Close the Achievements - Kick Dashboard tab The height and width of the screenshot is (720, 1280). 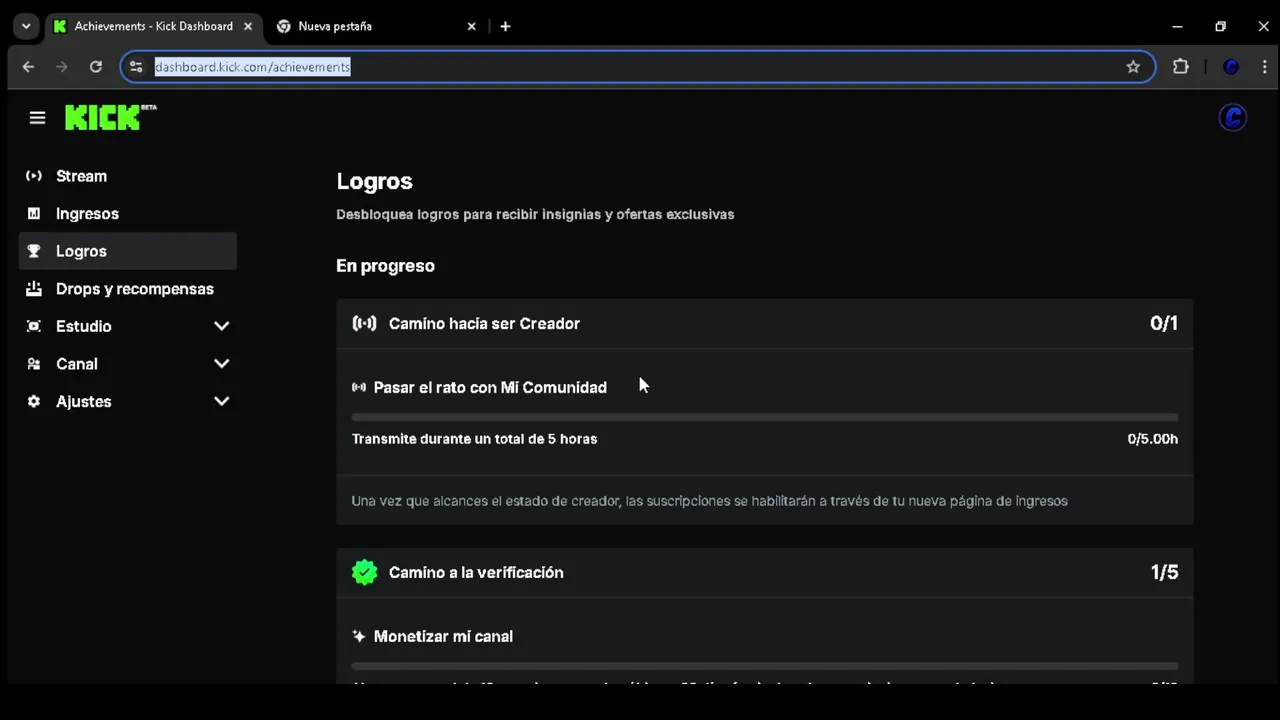248,26
